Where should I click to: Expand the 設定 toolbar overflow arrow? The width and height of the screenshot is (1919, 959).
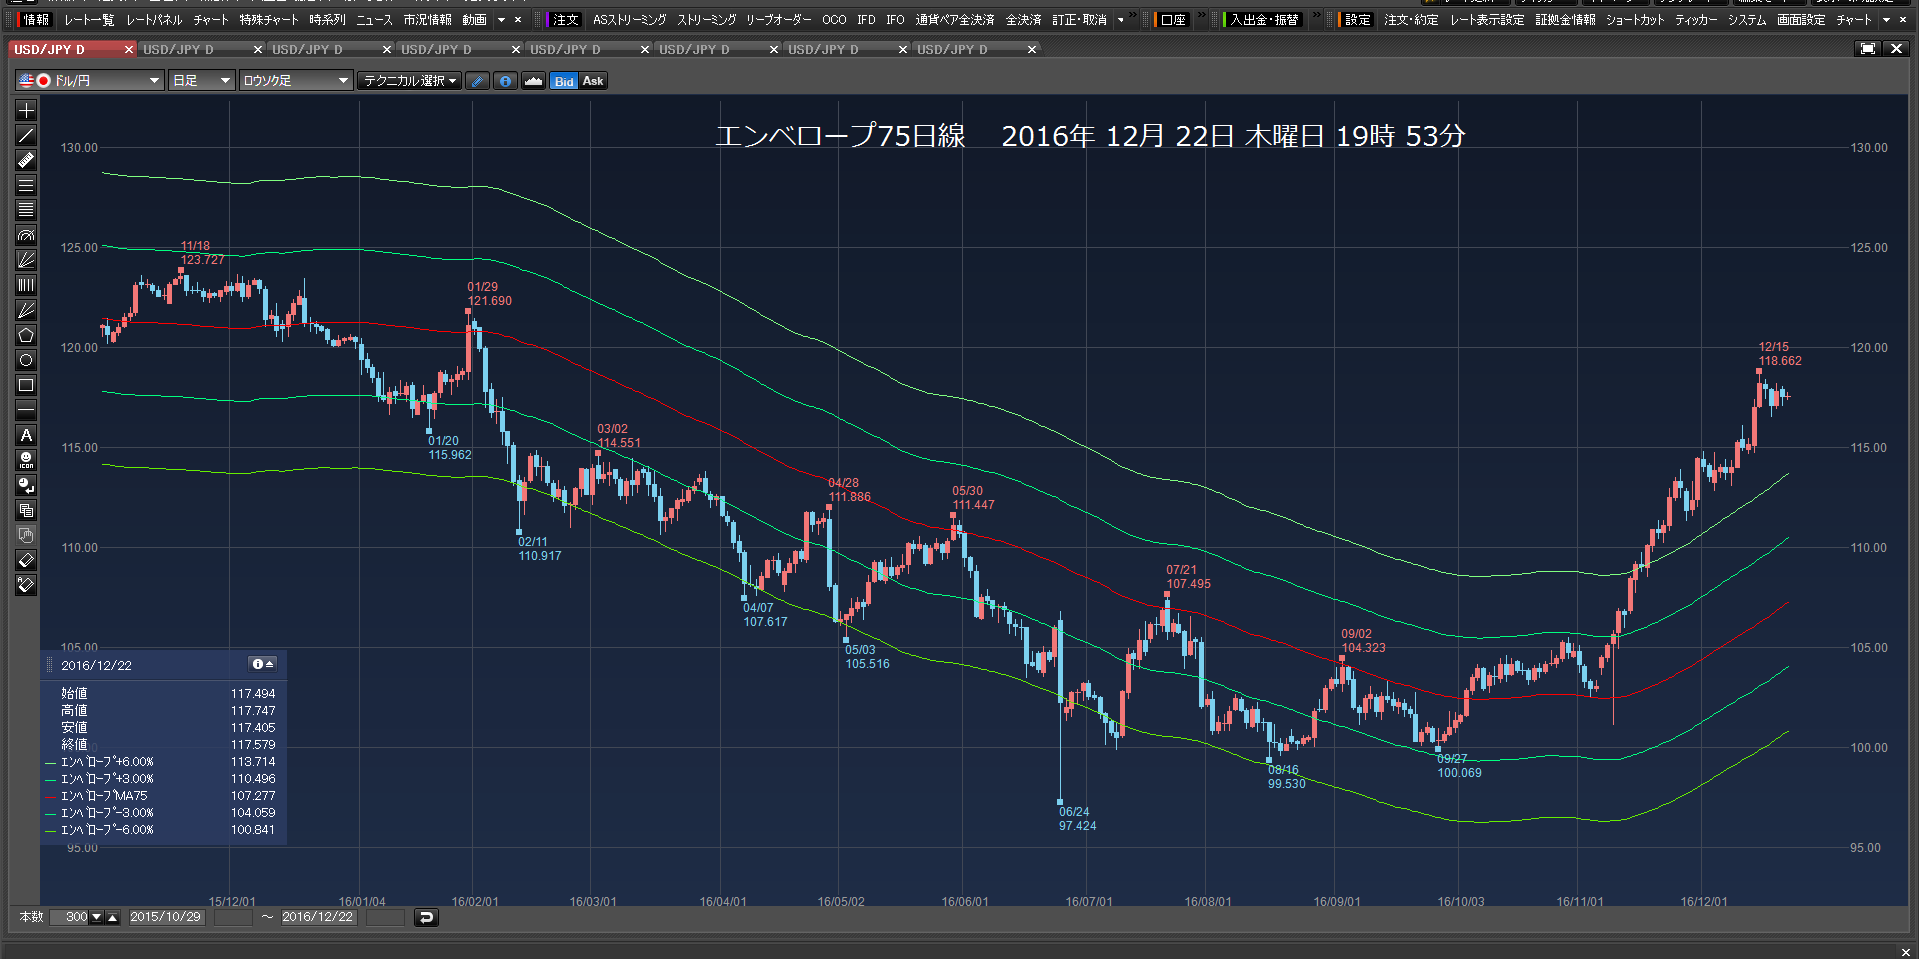click(1887, 20)
